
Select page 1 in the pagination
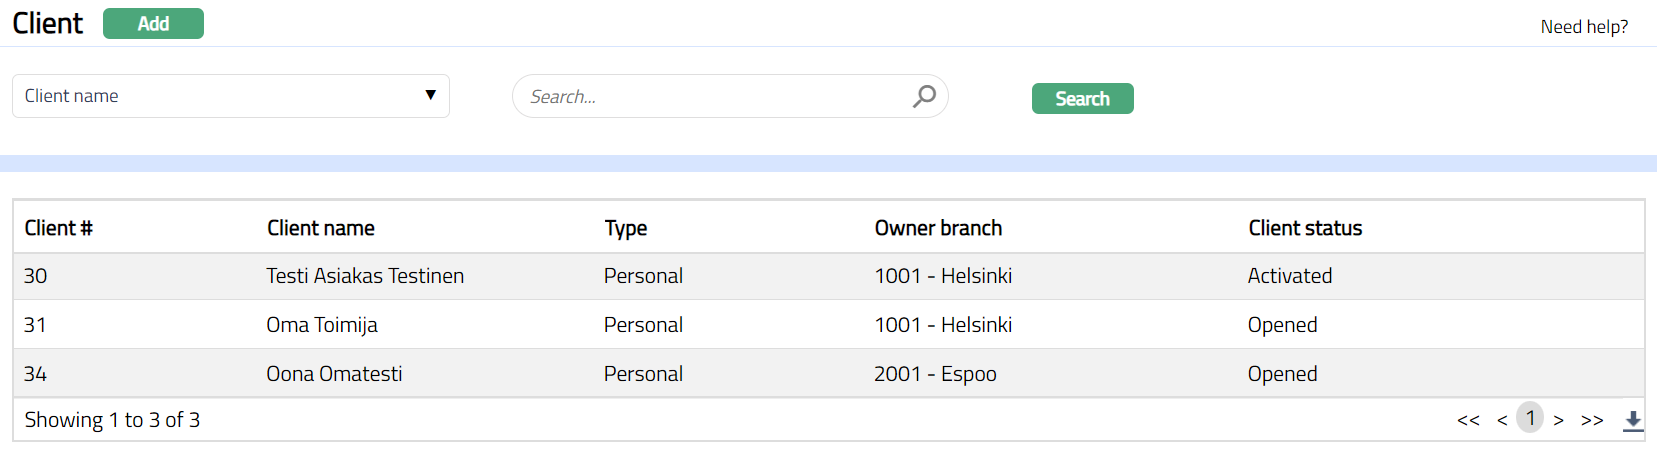(1530, 418)
